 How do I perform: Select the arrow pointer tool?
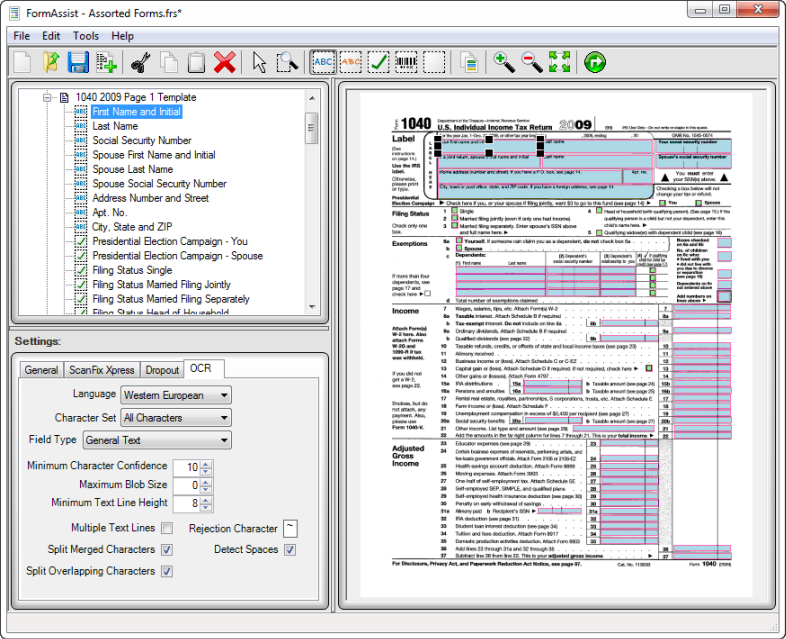click(x=259, y=63)
